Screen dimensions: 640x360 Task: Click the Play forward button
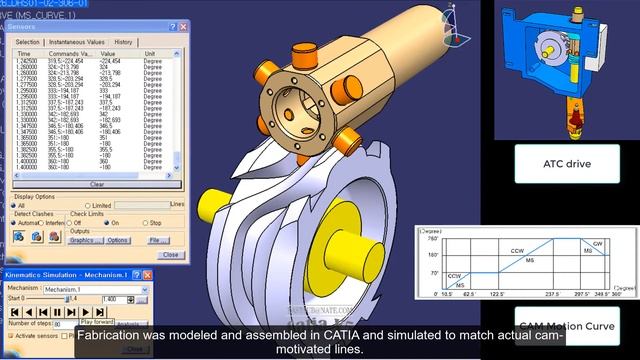click(86, 312)
